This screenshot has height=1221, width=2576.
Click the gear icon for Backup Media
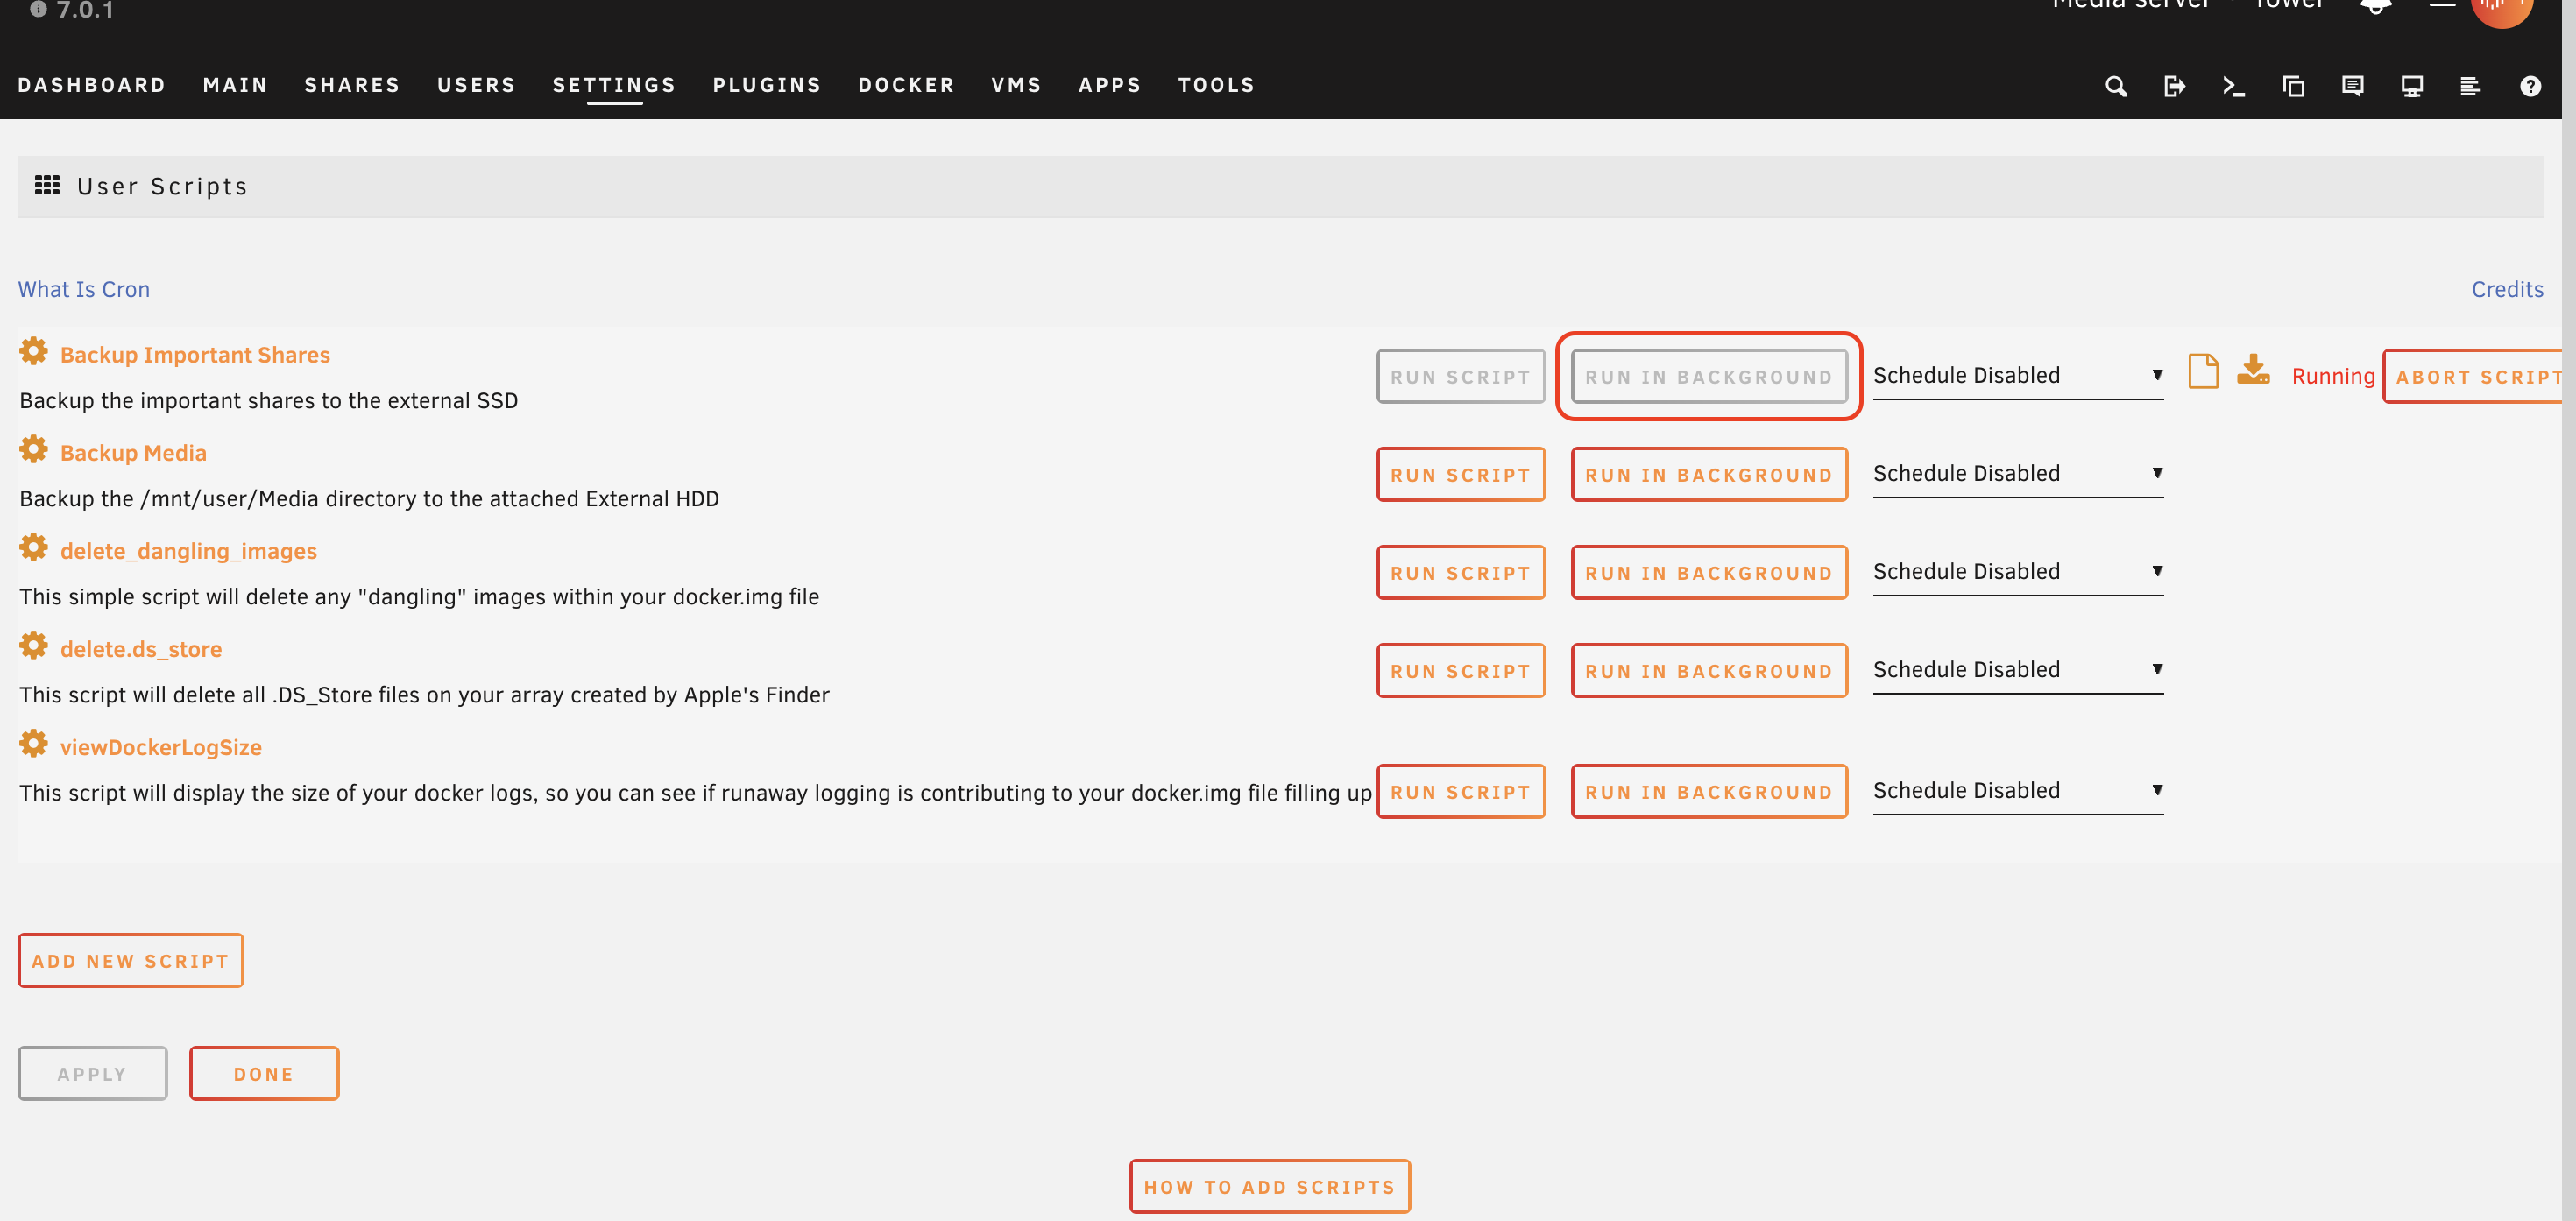coord(33,450)
